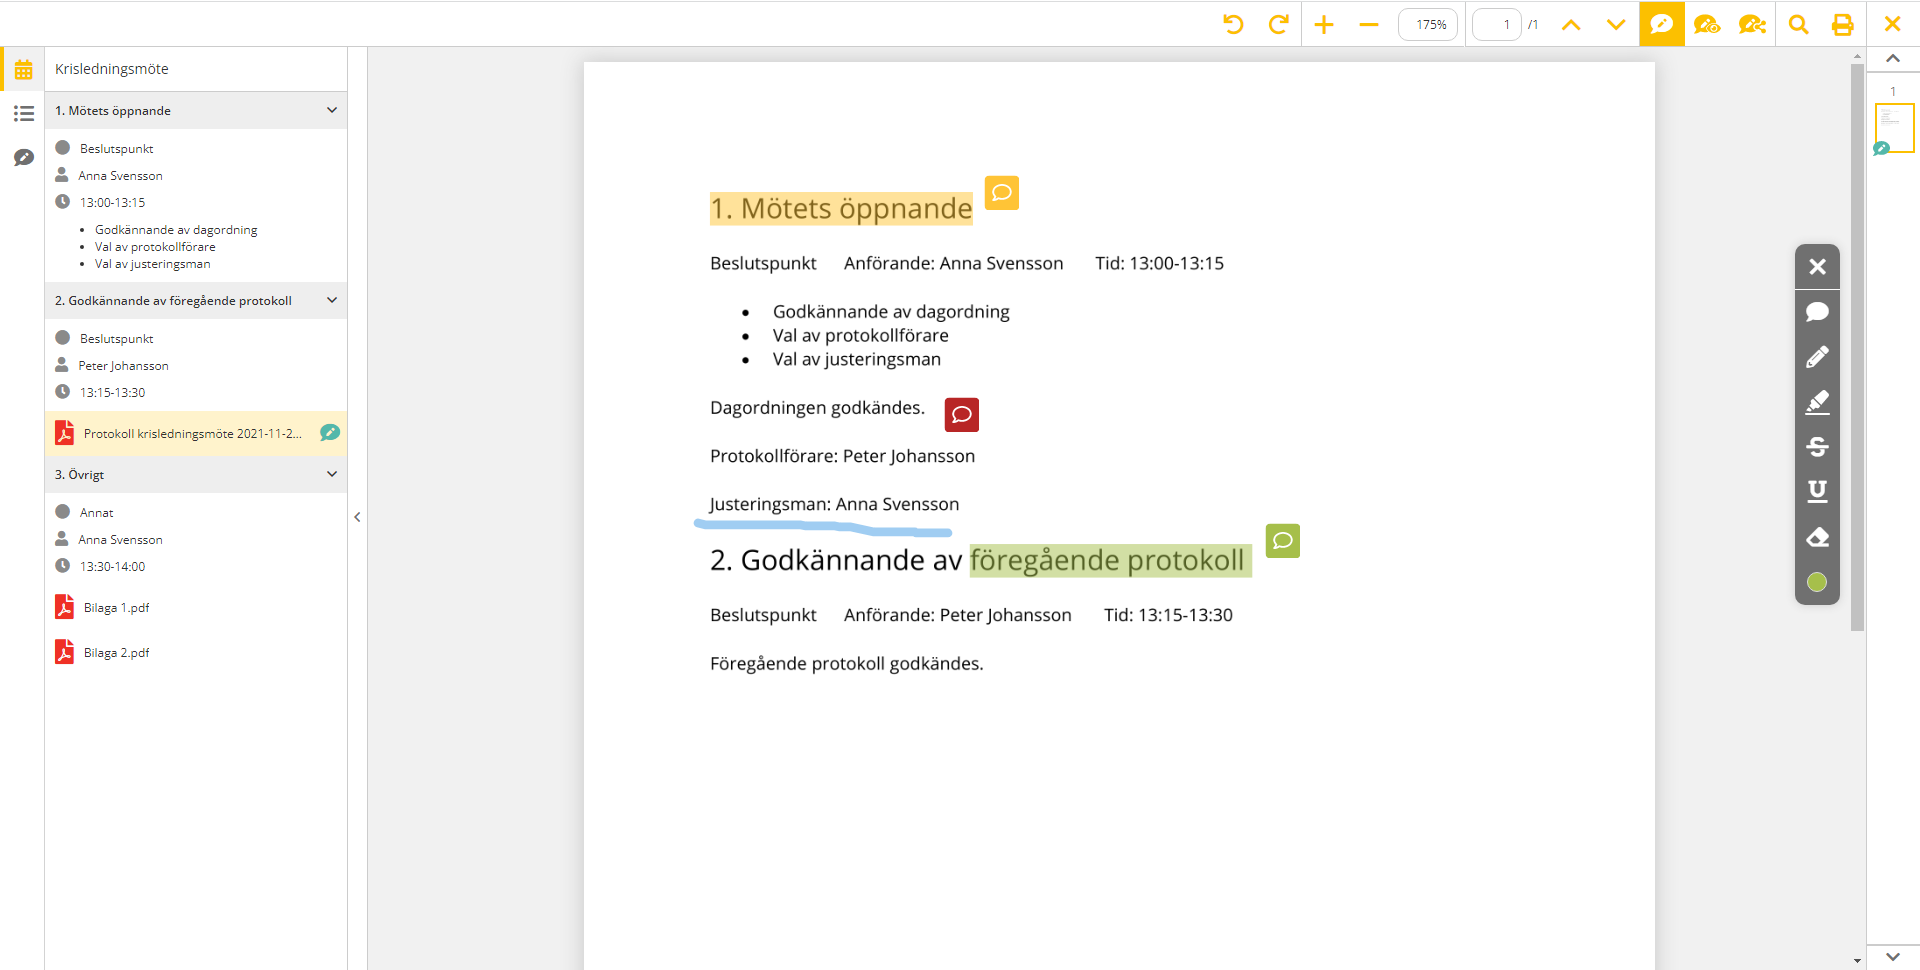Toggle view of others' annotations (eye icon)
This screenshot has width=1920, height=970.
tap(1707, 24)
